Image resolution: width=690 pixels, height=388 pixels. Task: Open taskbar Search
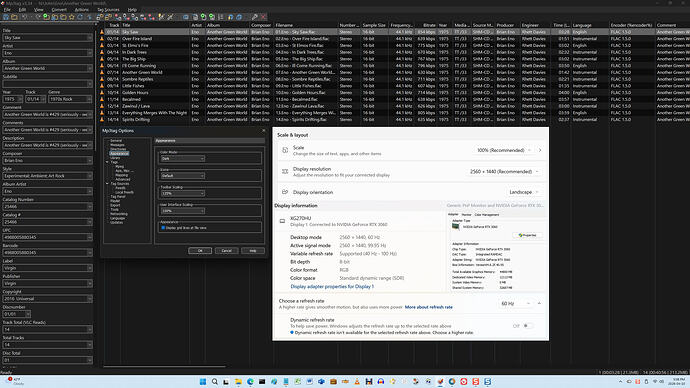[x=215, y=382]
